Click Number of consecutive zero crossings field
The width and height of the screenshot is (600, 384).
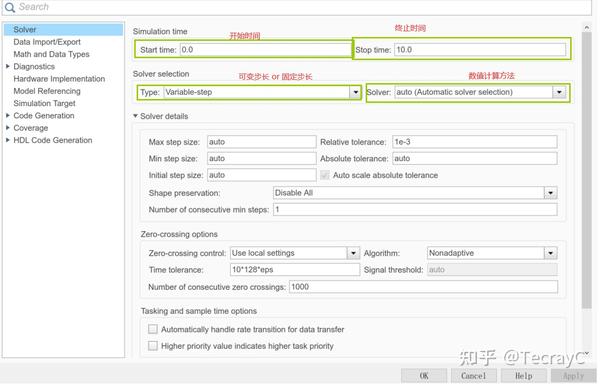[423, 287]
